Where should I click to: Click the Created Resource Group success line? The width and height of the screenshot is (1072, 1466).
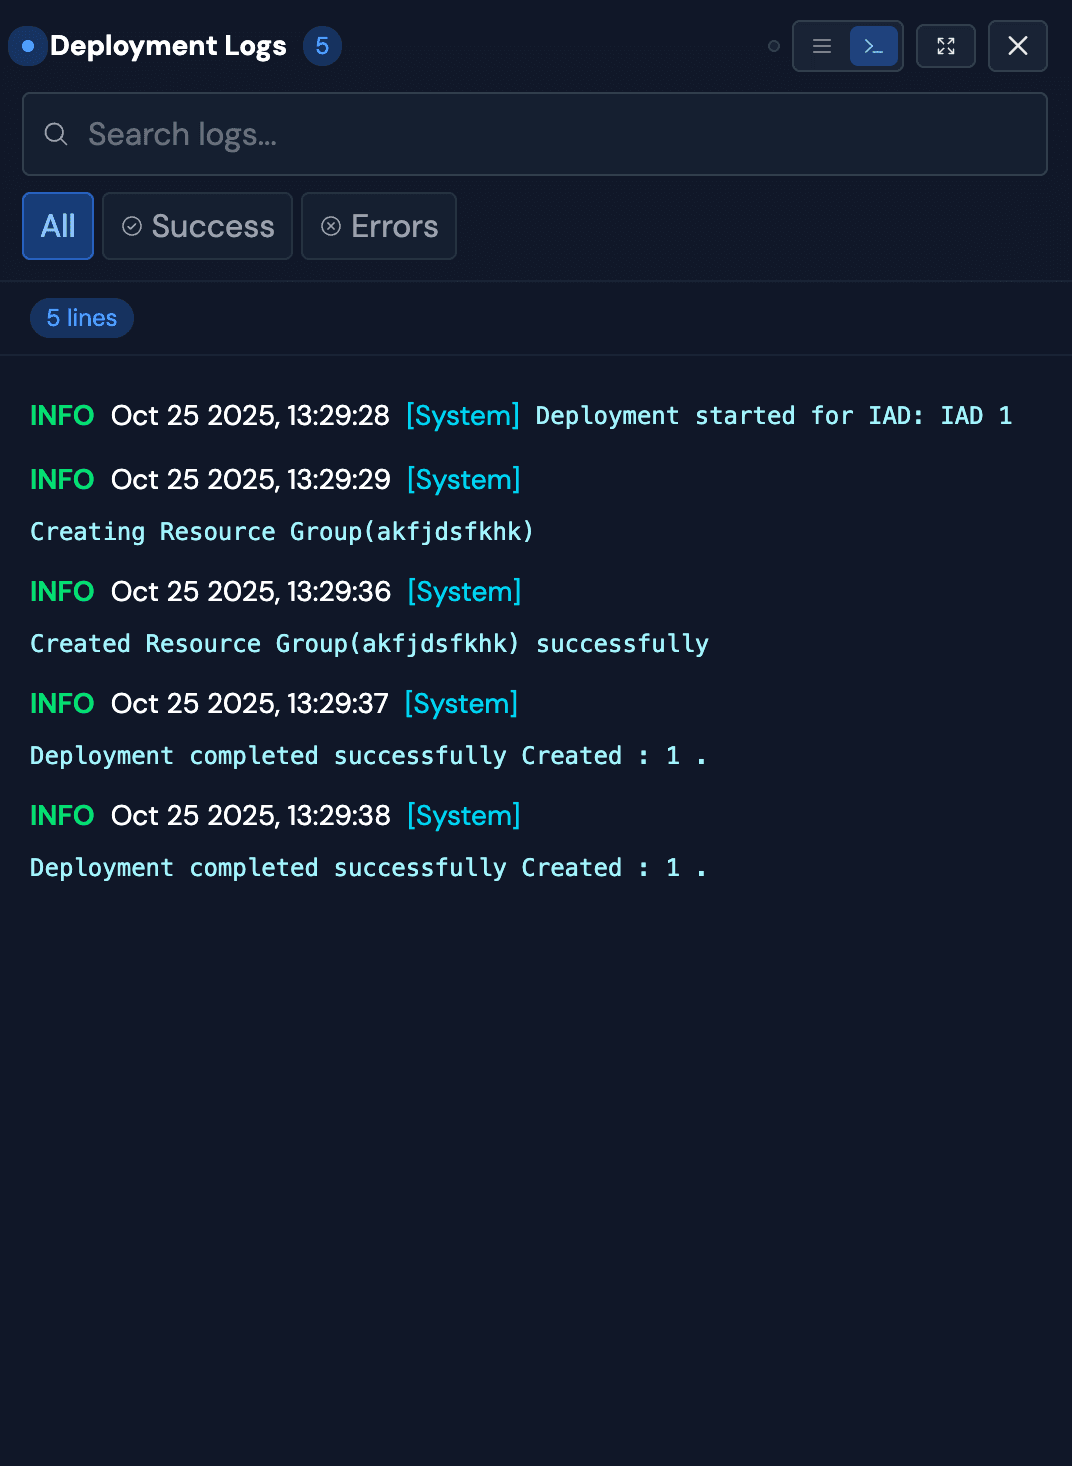[368, 643]
